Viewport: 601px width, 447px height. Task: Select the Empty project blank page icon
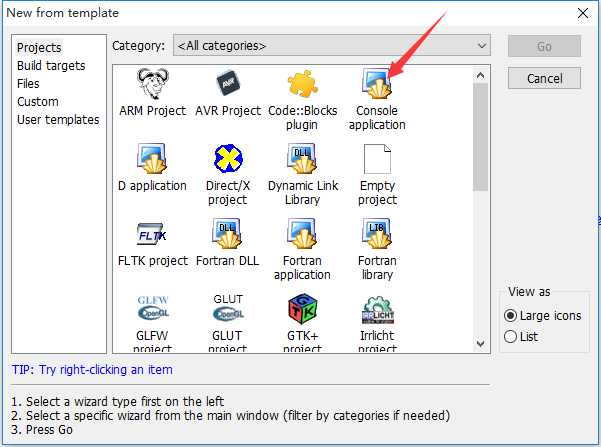click(377, 158)
